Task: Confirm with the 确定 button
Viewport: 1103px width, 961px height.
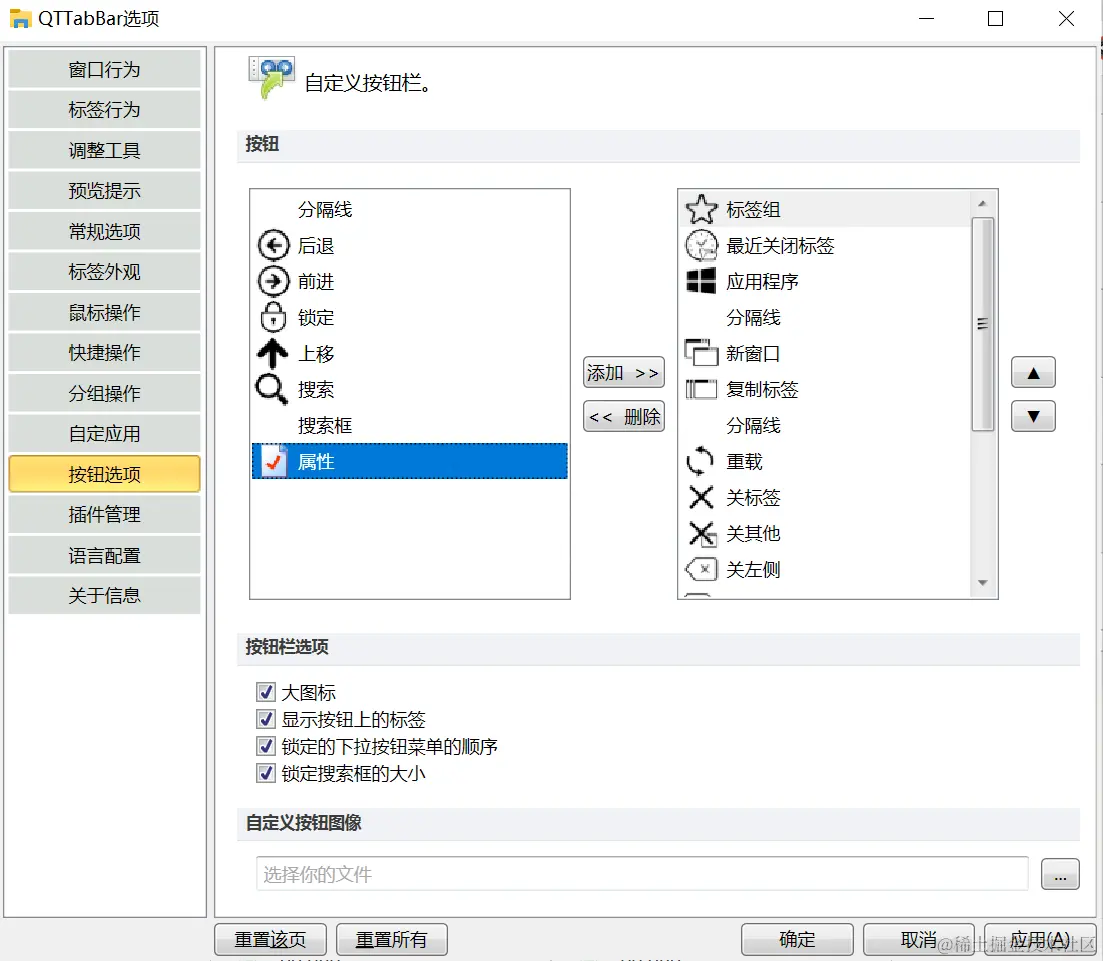Action: click(797, 939)
